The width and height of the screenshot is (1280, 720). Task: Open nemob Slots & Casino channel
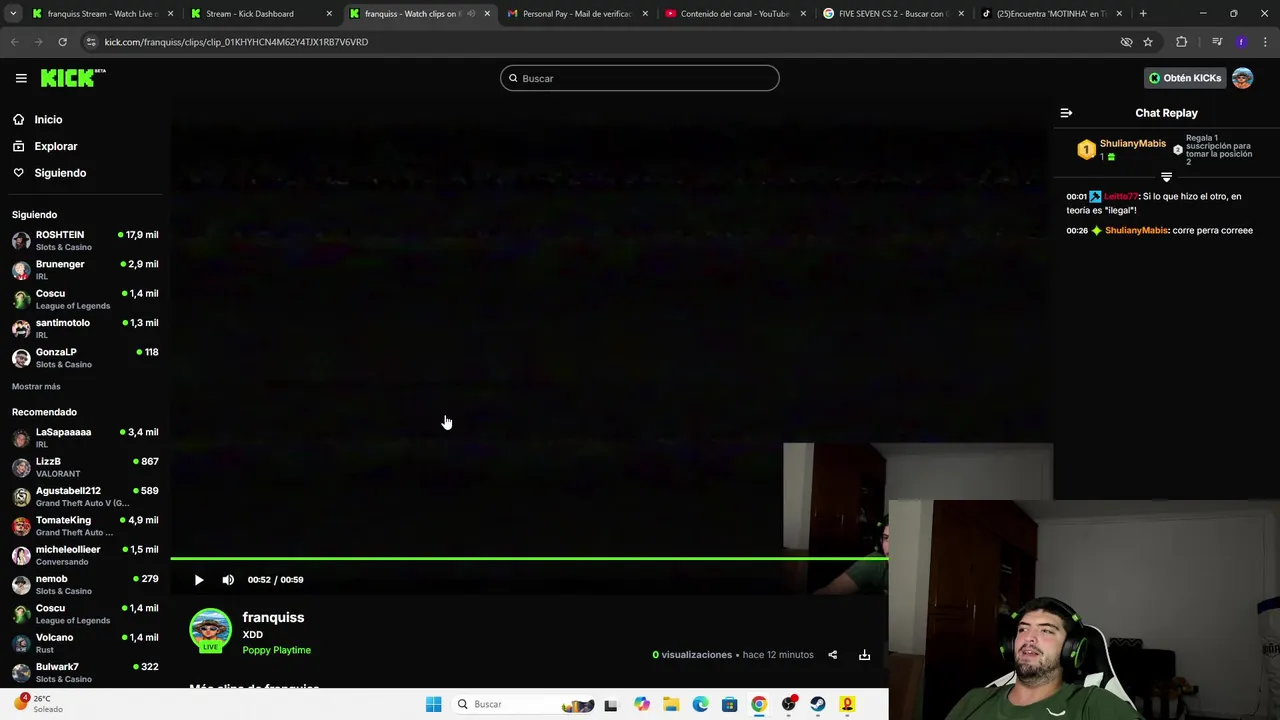click(x=85, y=584)
